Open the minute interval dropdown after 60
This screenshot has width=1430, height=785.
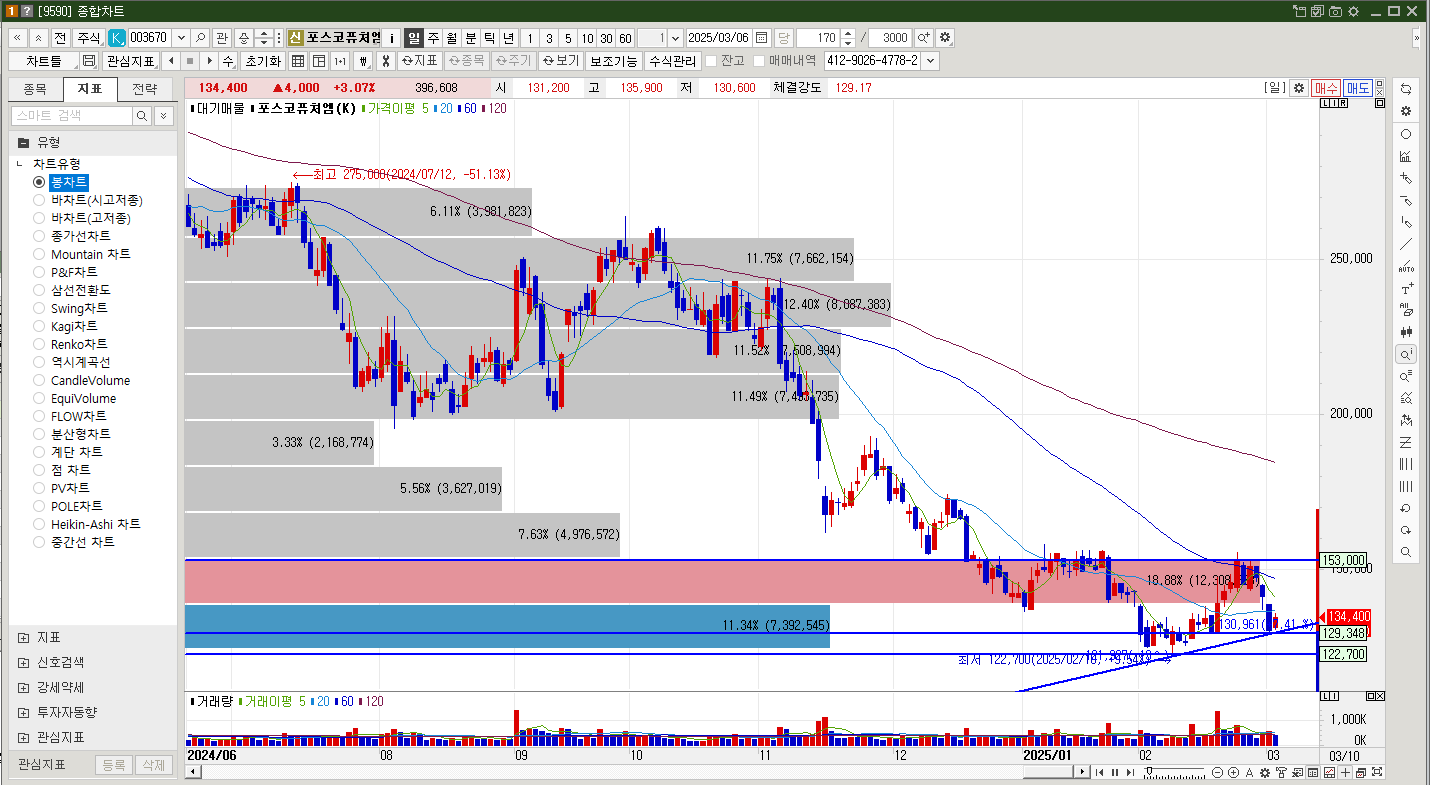(x=675, y=37)
